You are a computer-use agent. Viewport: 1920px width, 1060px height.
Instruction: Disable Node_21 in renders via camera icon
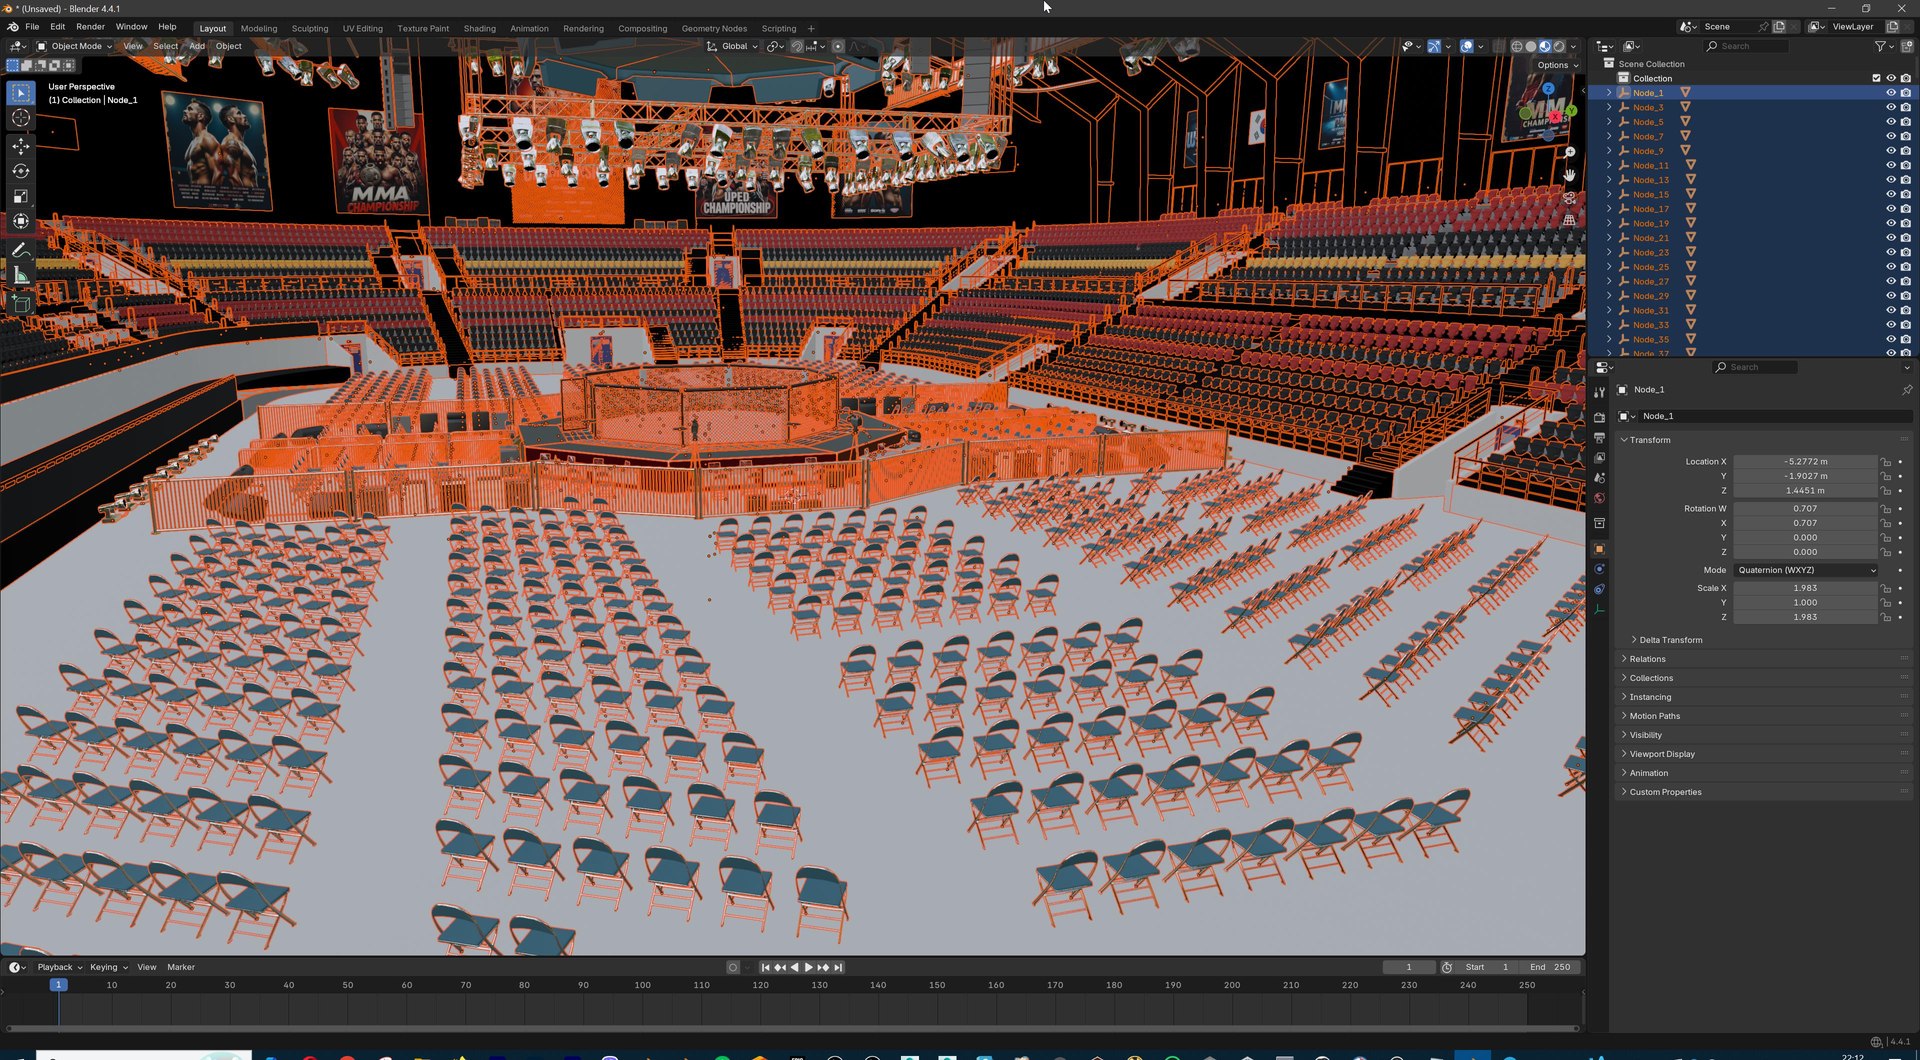click(1905, 238)
